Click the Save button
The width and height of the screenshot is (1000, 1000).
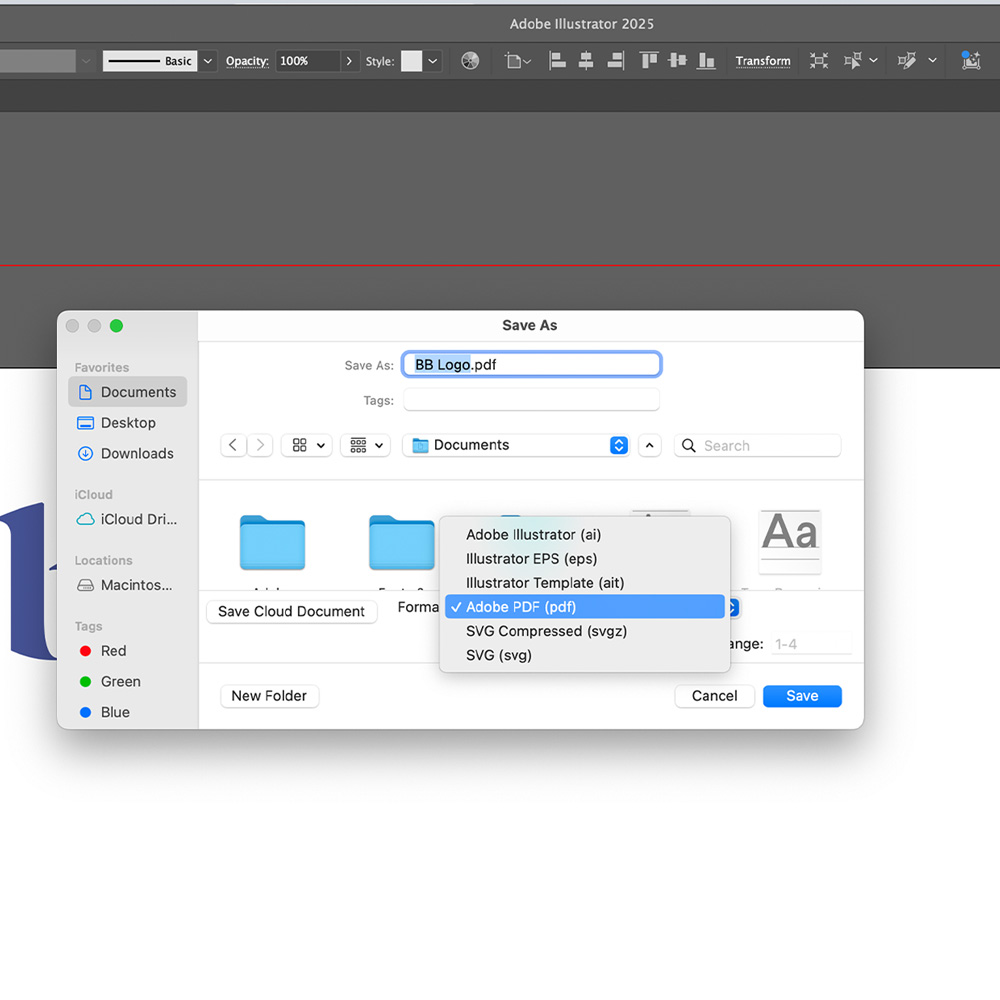pos(802,696)
